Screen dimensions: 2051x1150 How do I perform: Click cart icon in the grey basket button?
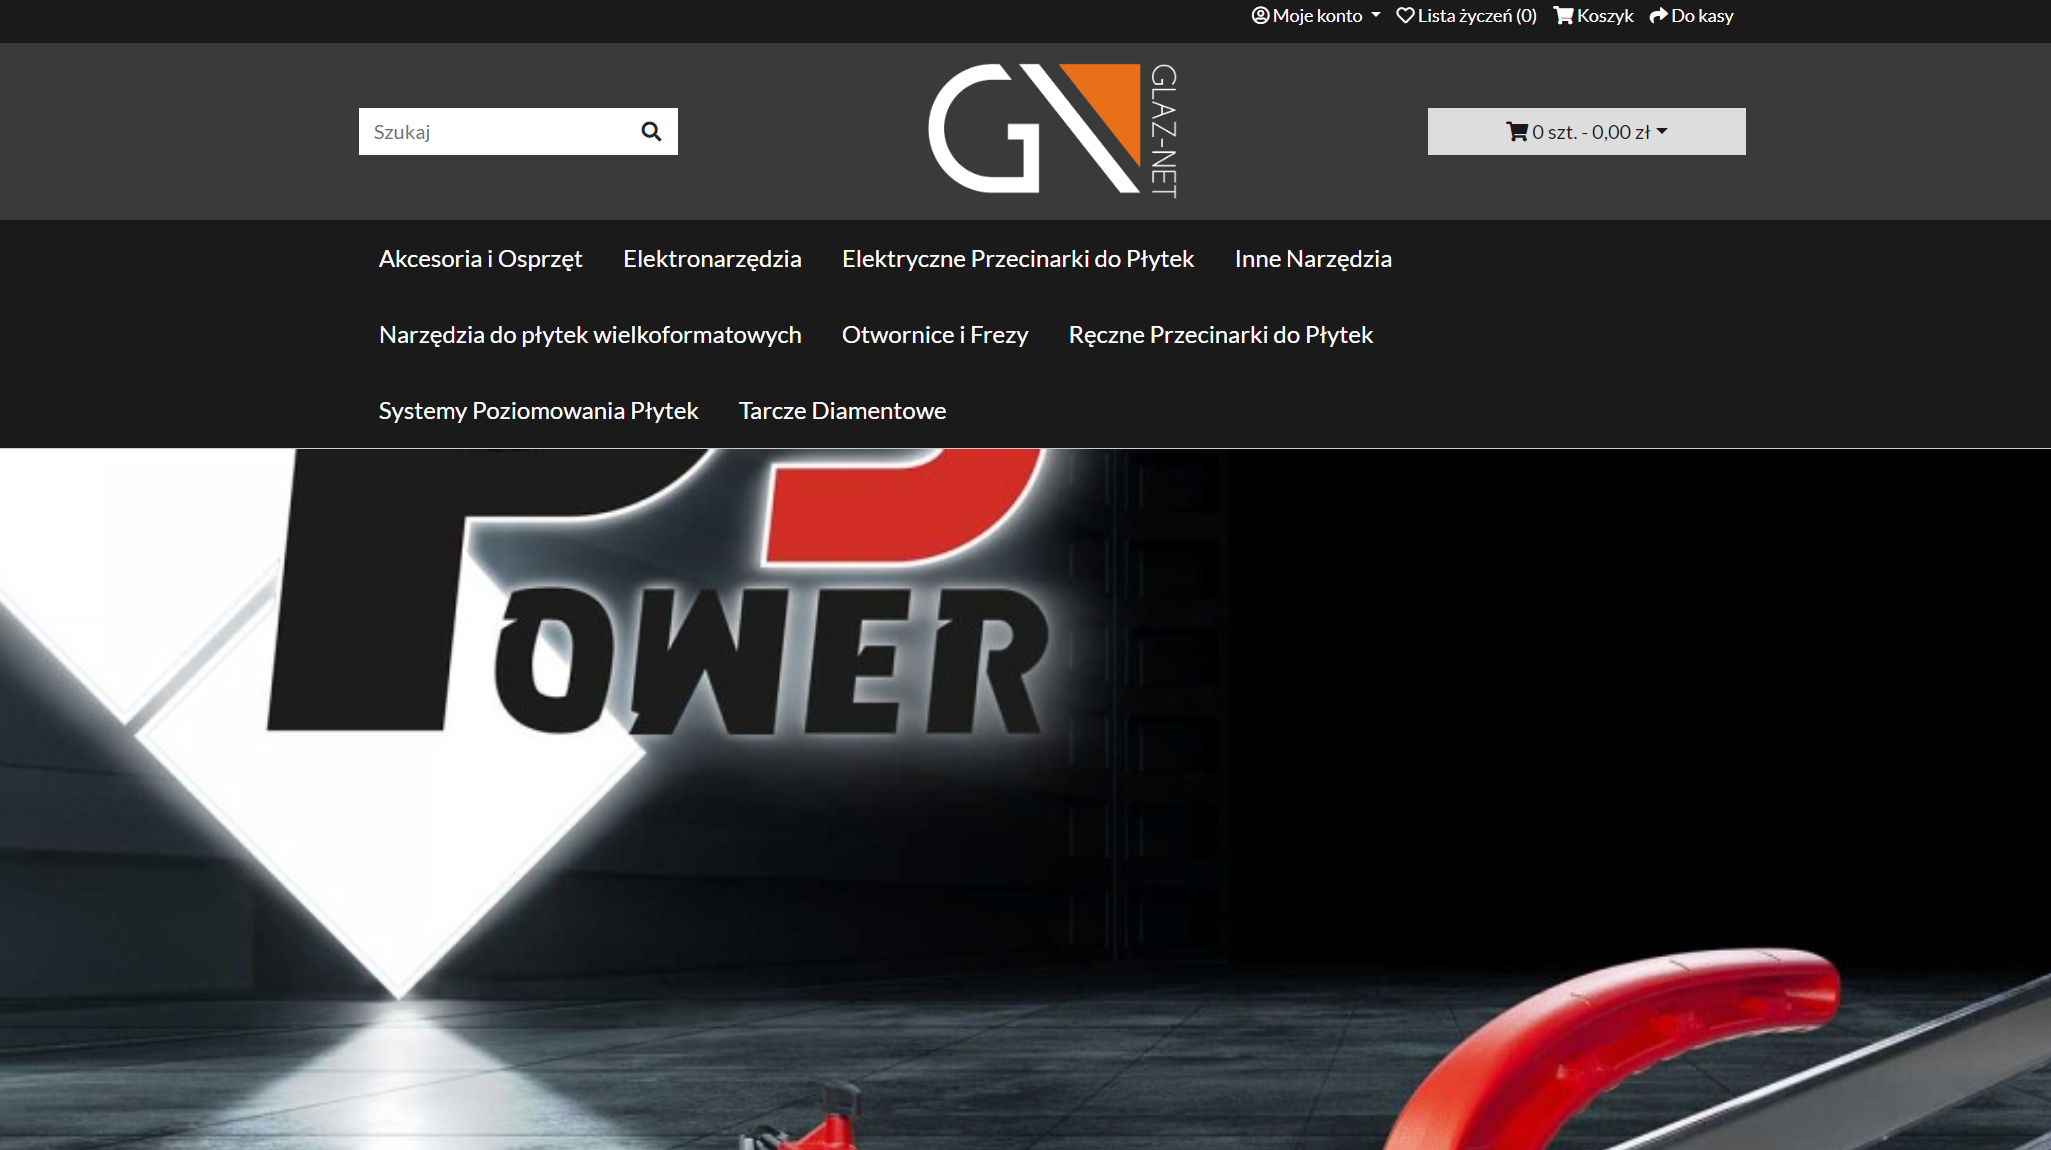pos(1517,132)
